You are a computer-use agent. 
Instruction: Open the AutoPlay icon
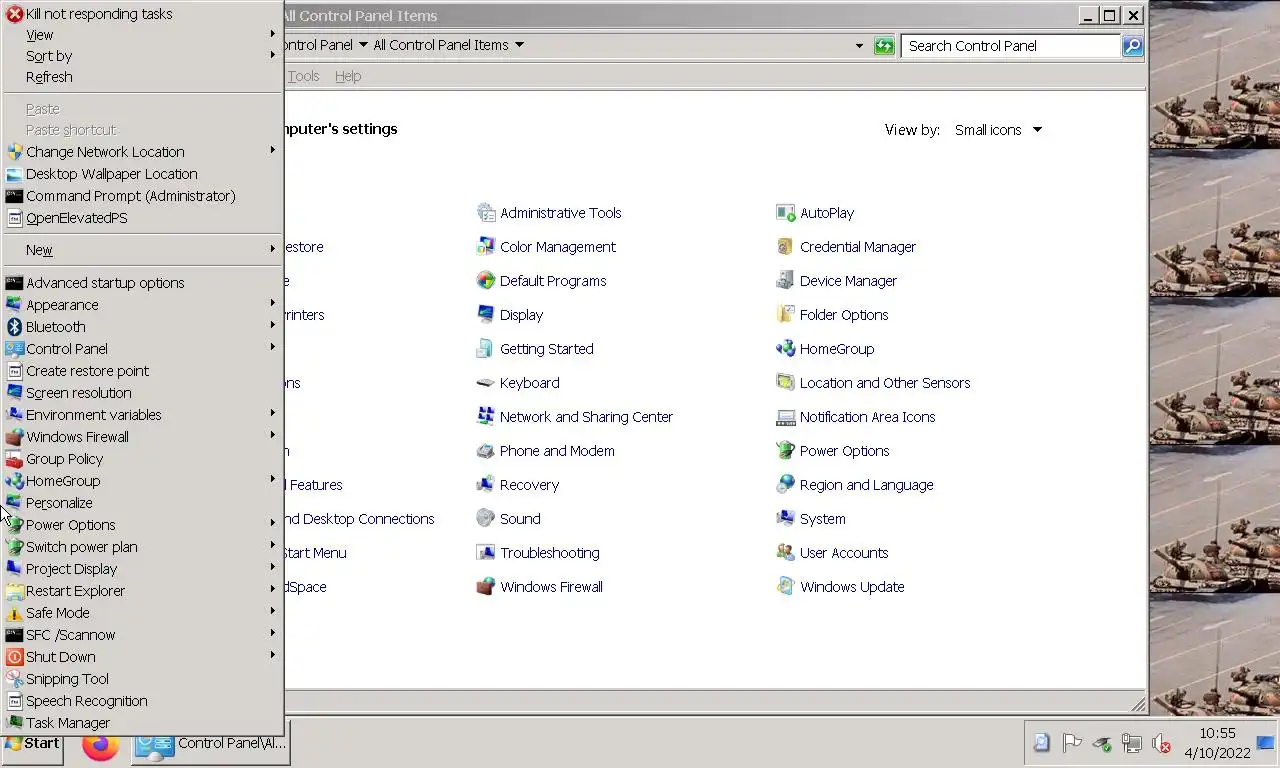[786, 213]
